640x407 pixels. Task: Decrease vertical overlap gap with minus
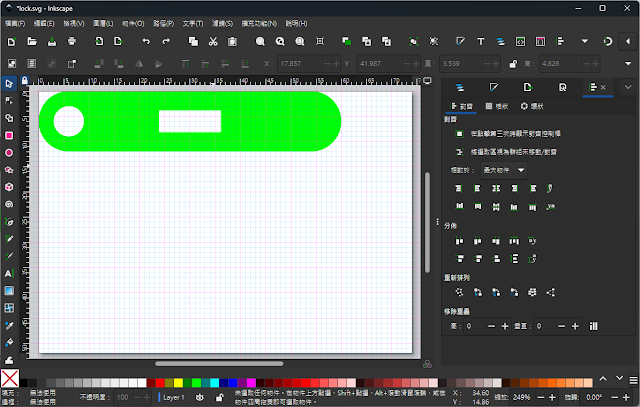pos(562,326)
